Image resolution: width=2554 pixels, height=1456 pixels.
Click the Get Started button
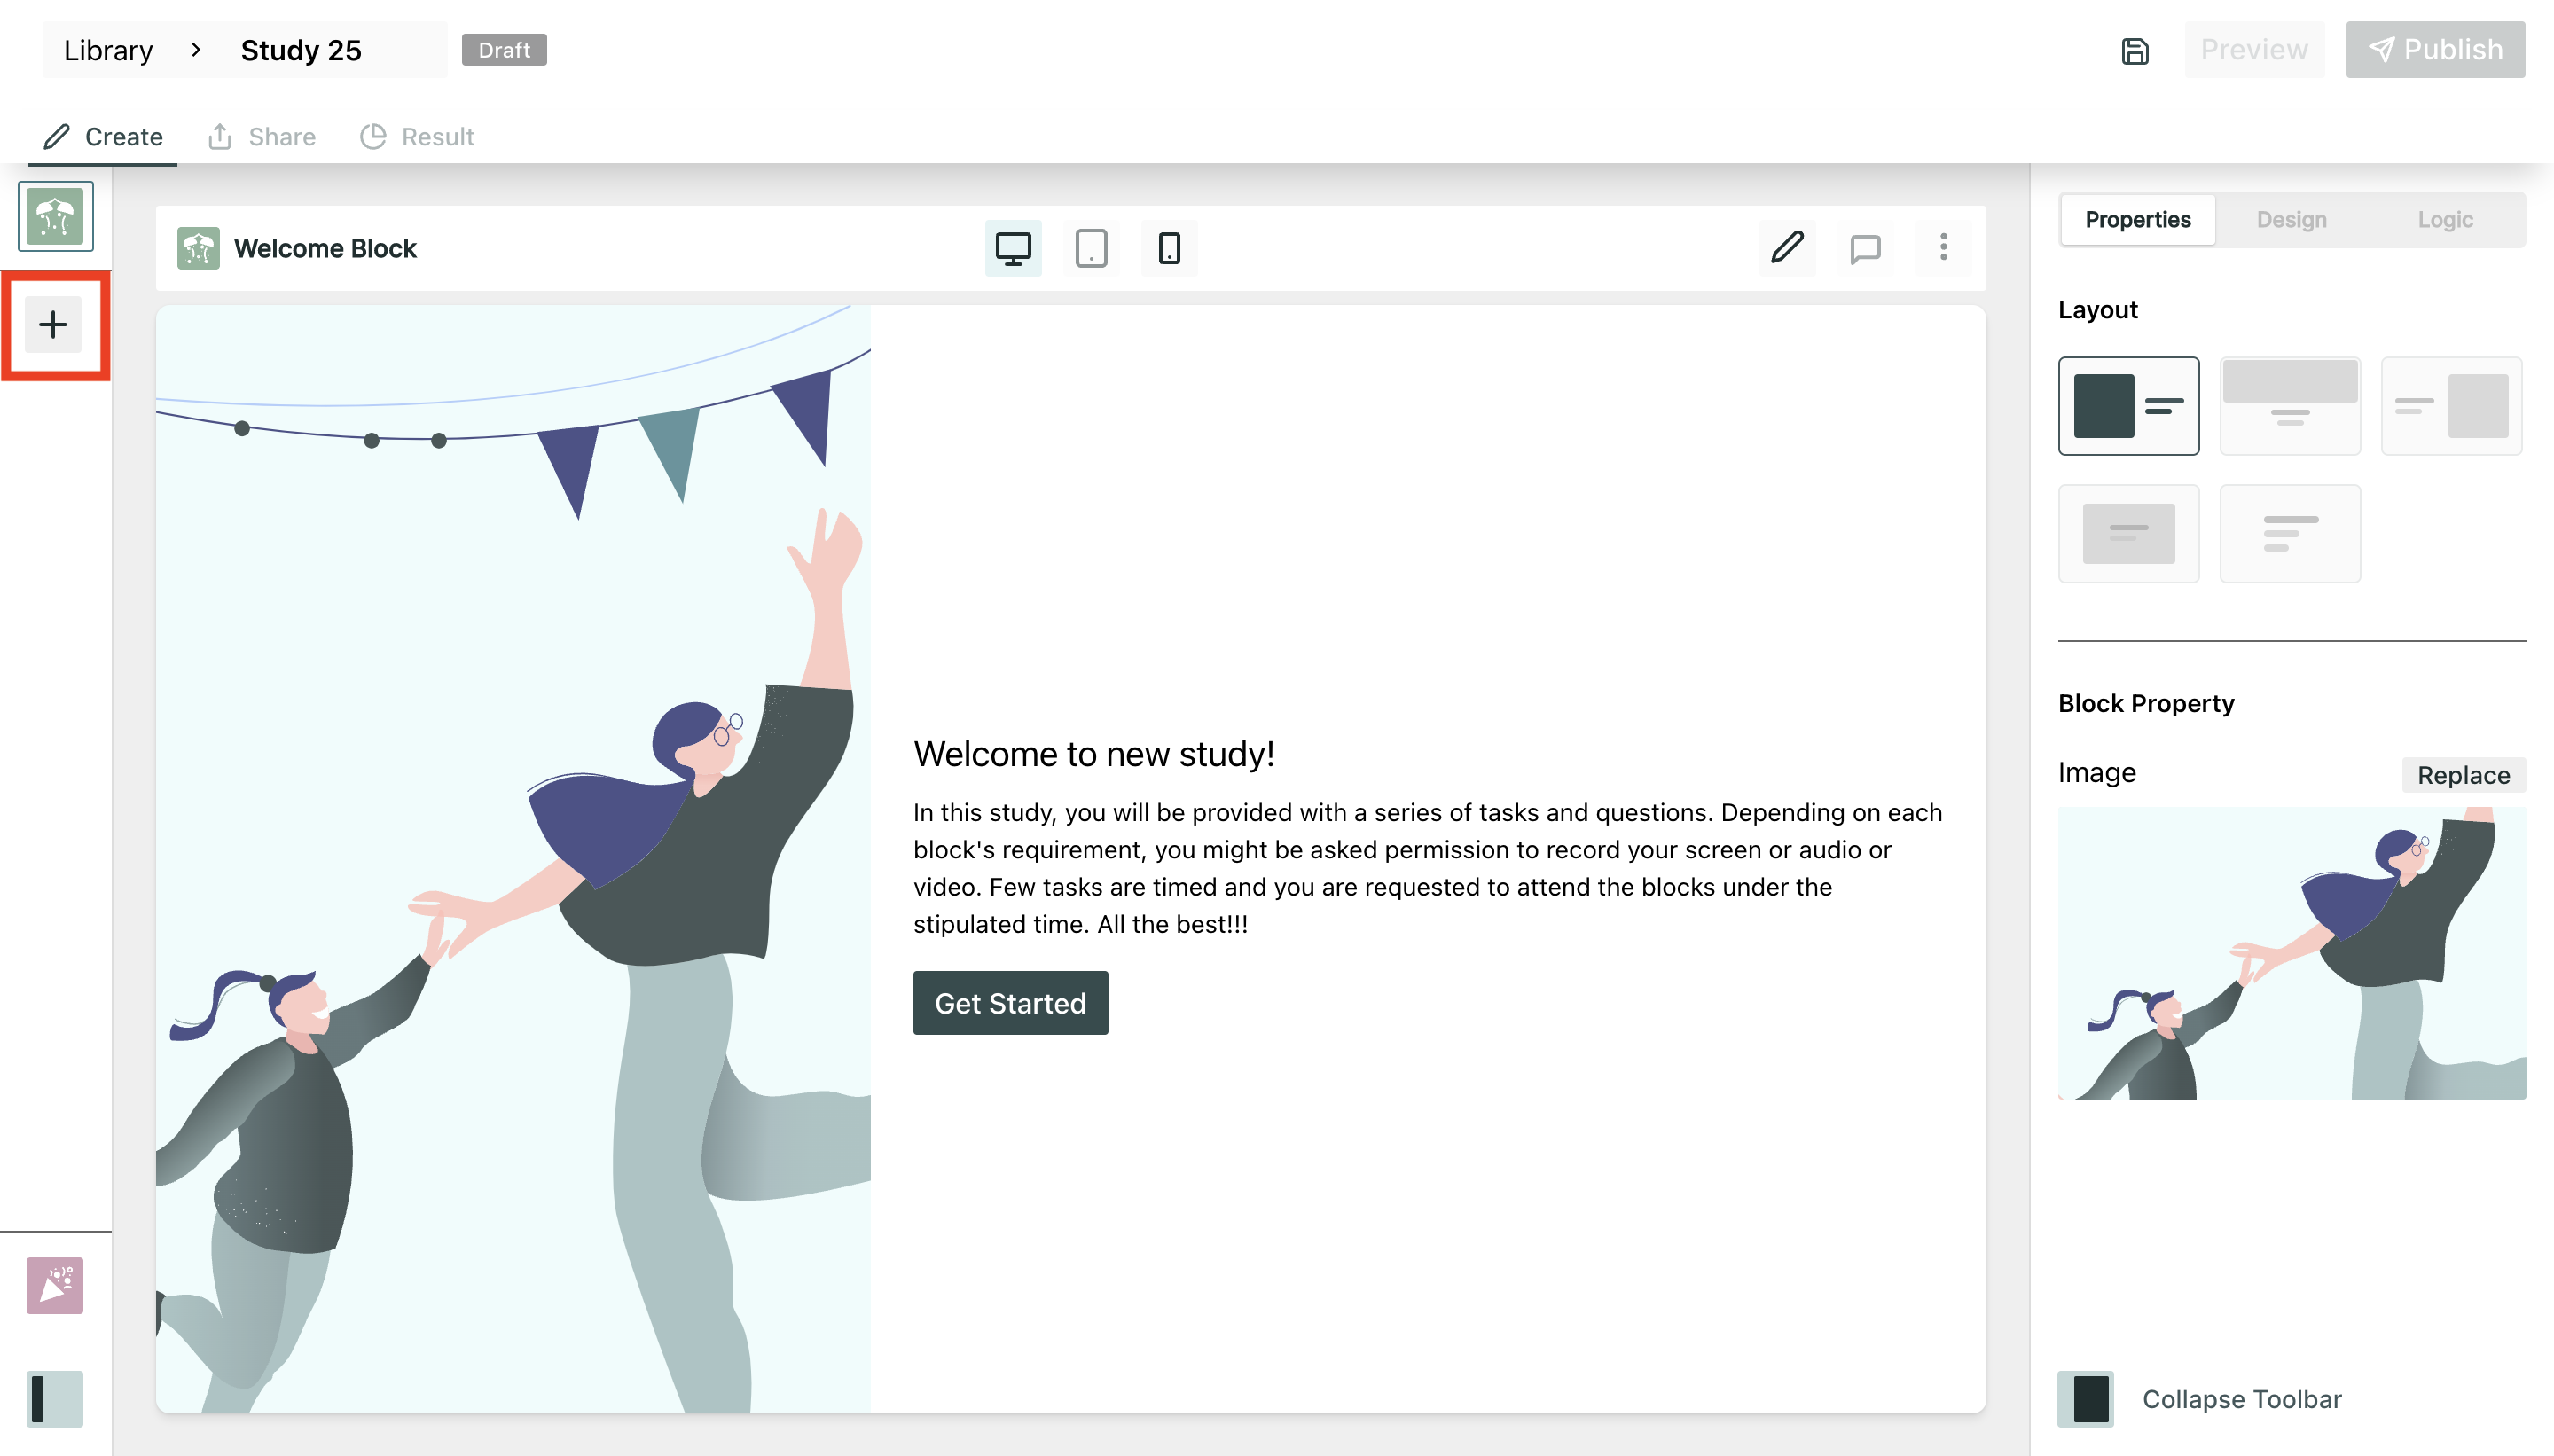click(1010, 1003)
